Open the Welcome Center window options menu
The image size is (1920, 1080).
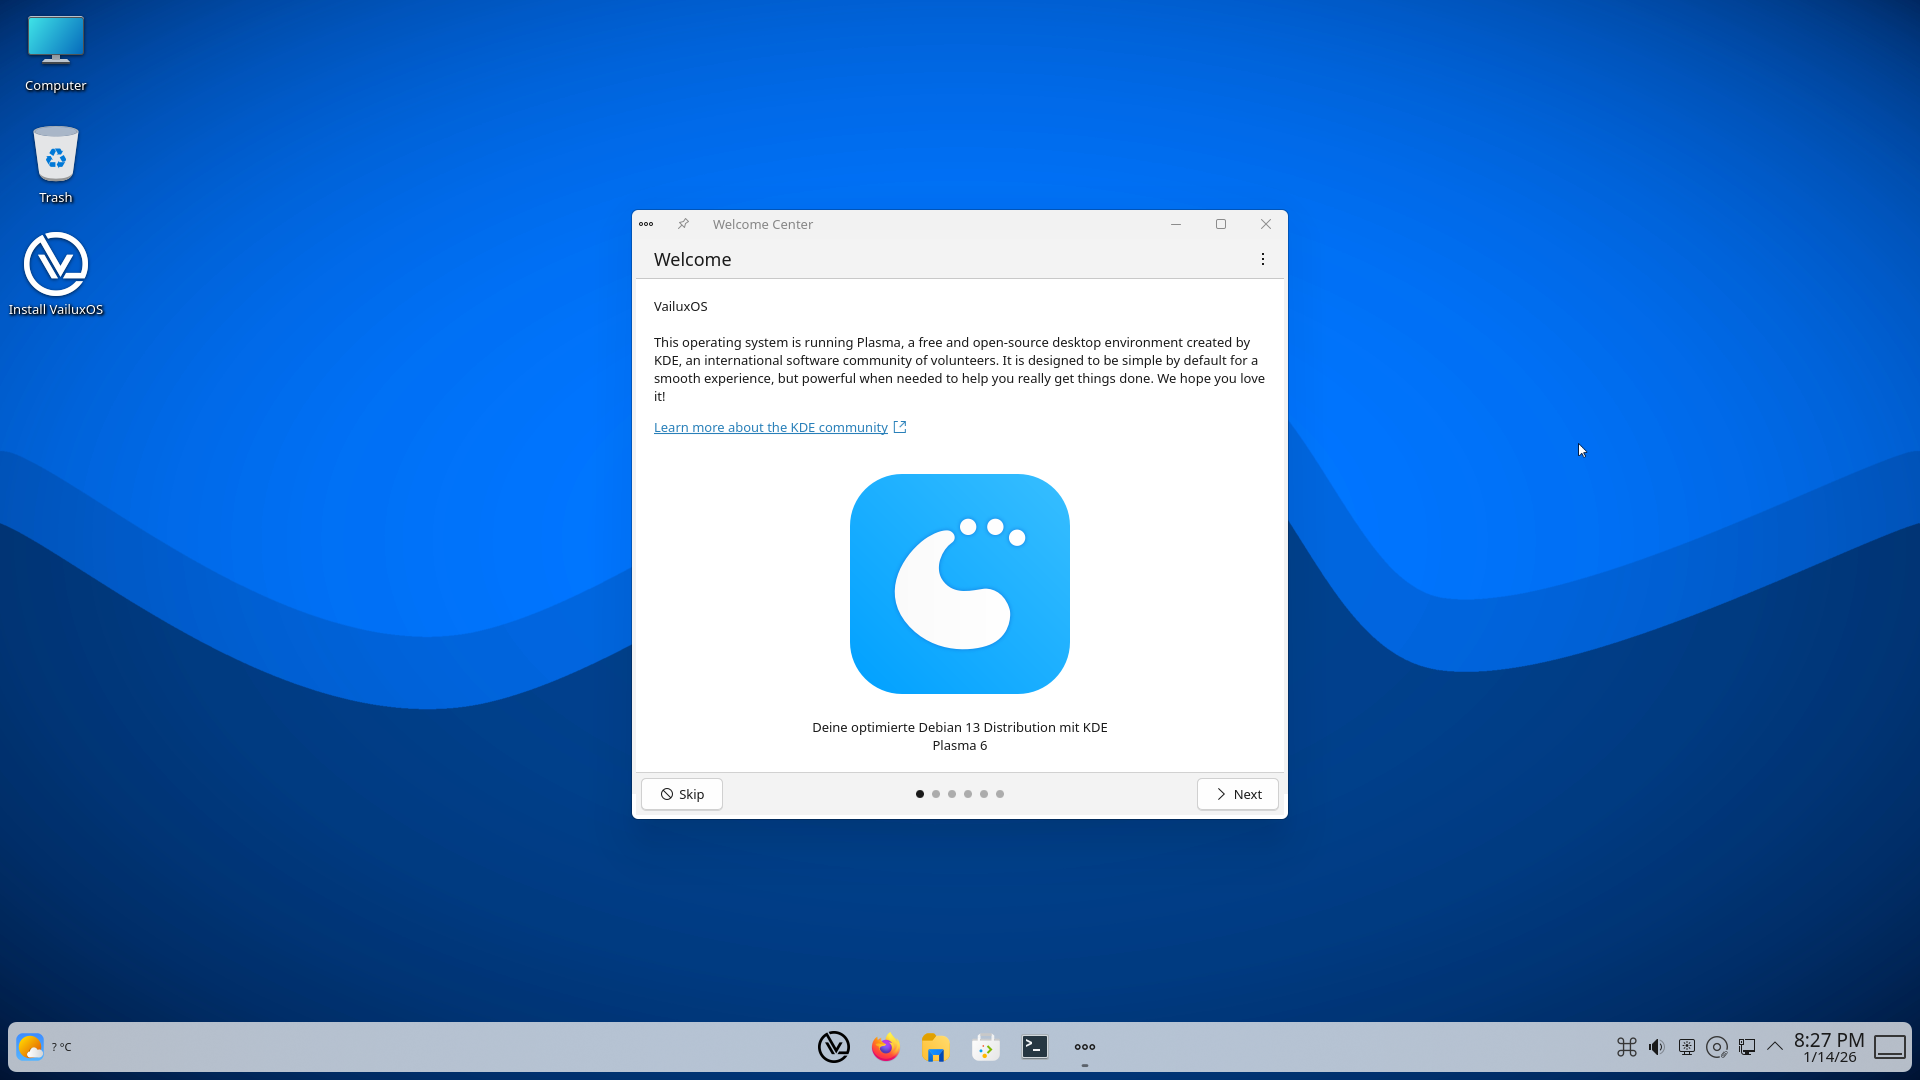[x=646, y=224]
